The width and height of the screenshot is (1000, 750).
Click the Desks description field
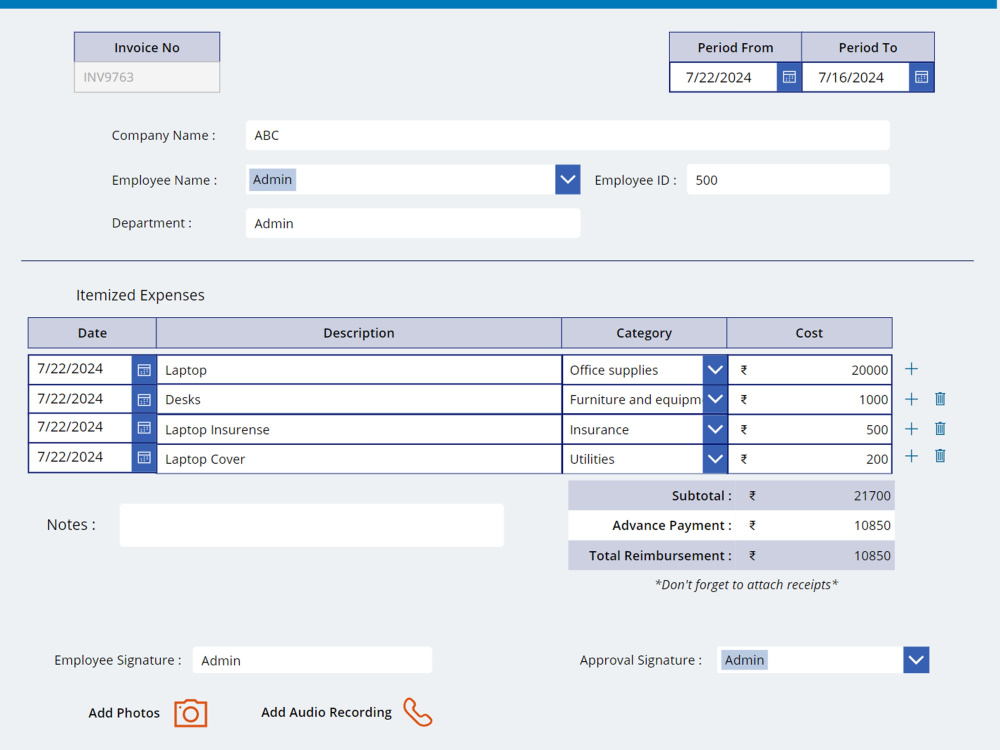(x=359, y=399)
